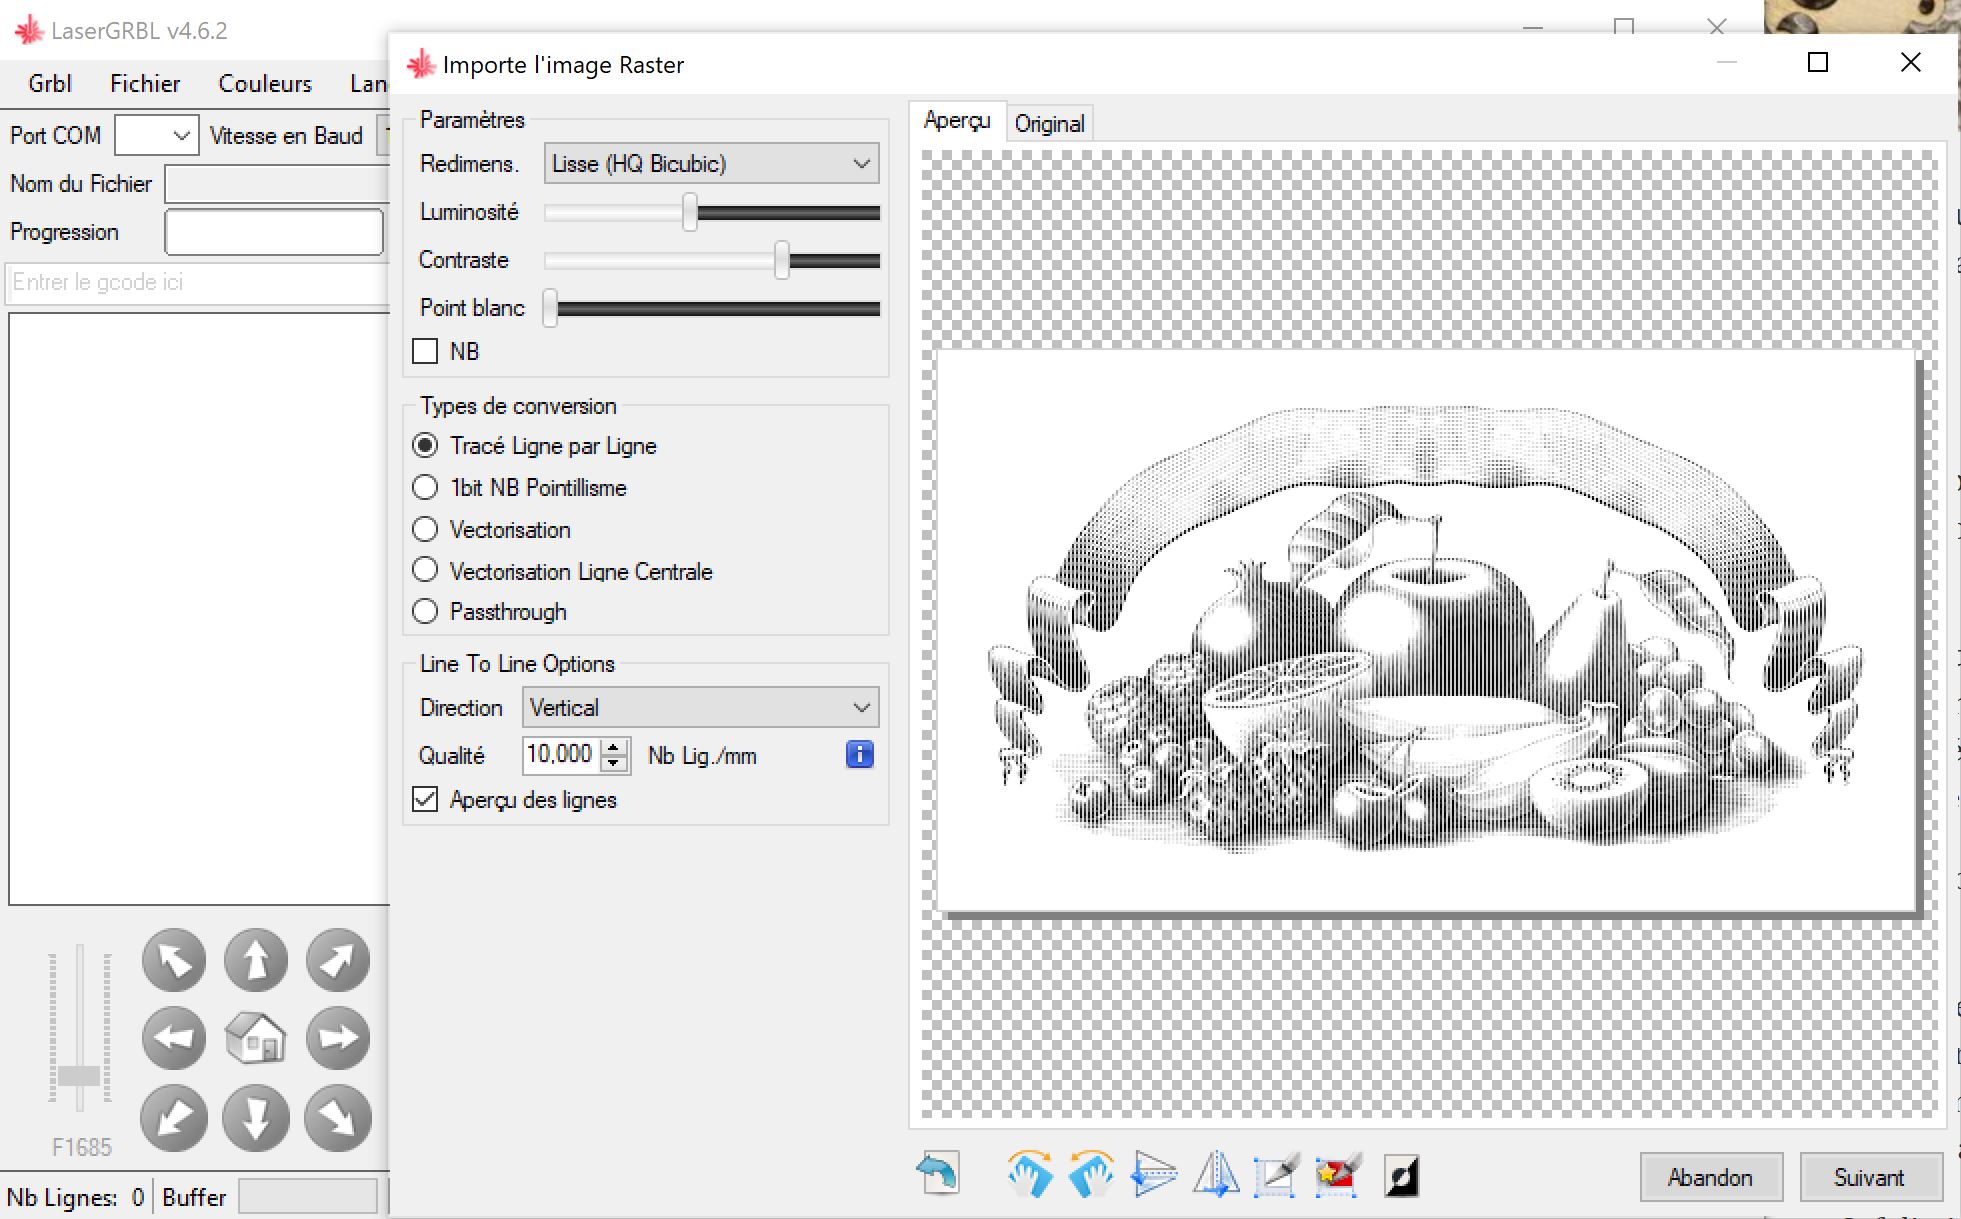Open the Redimens. resize method dropdown
Screen dimensions: 1961x1219
pos(711,163)
